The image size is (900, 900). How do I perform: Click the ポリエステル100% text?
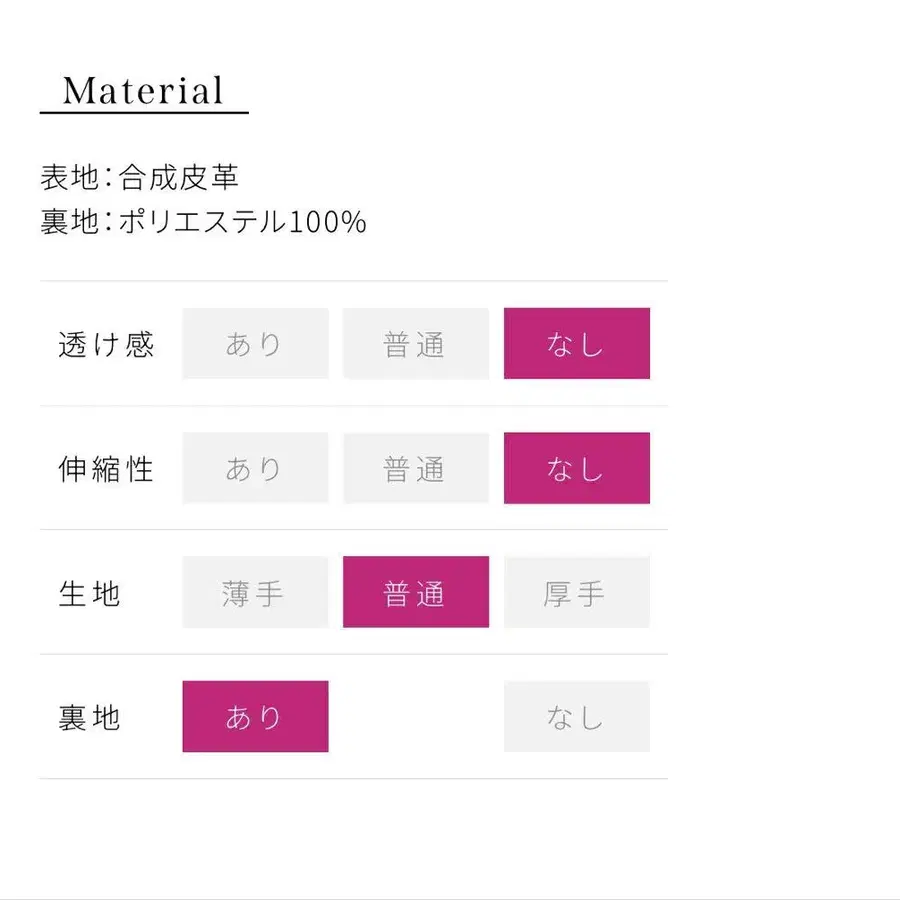(243, 221)
